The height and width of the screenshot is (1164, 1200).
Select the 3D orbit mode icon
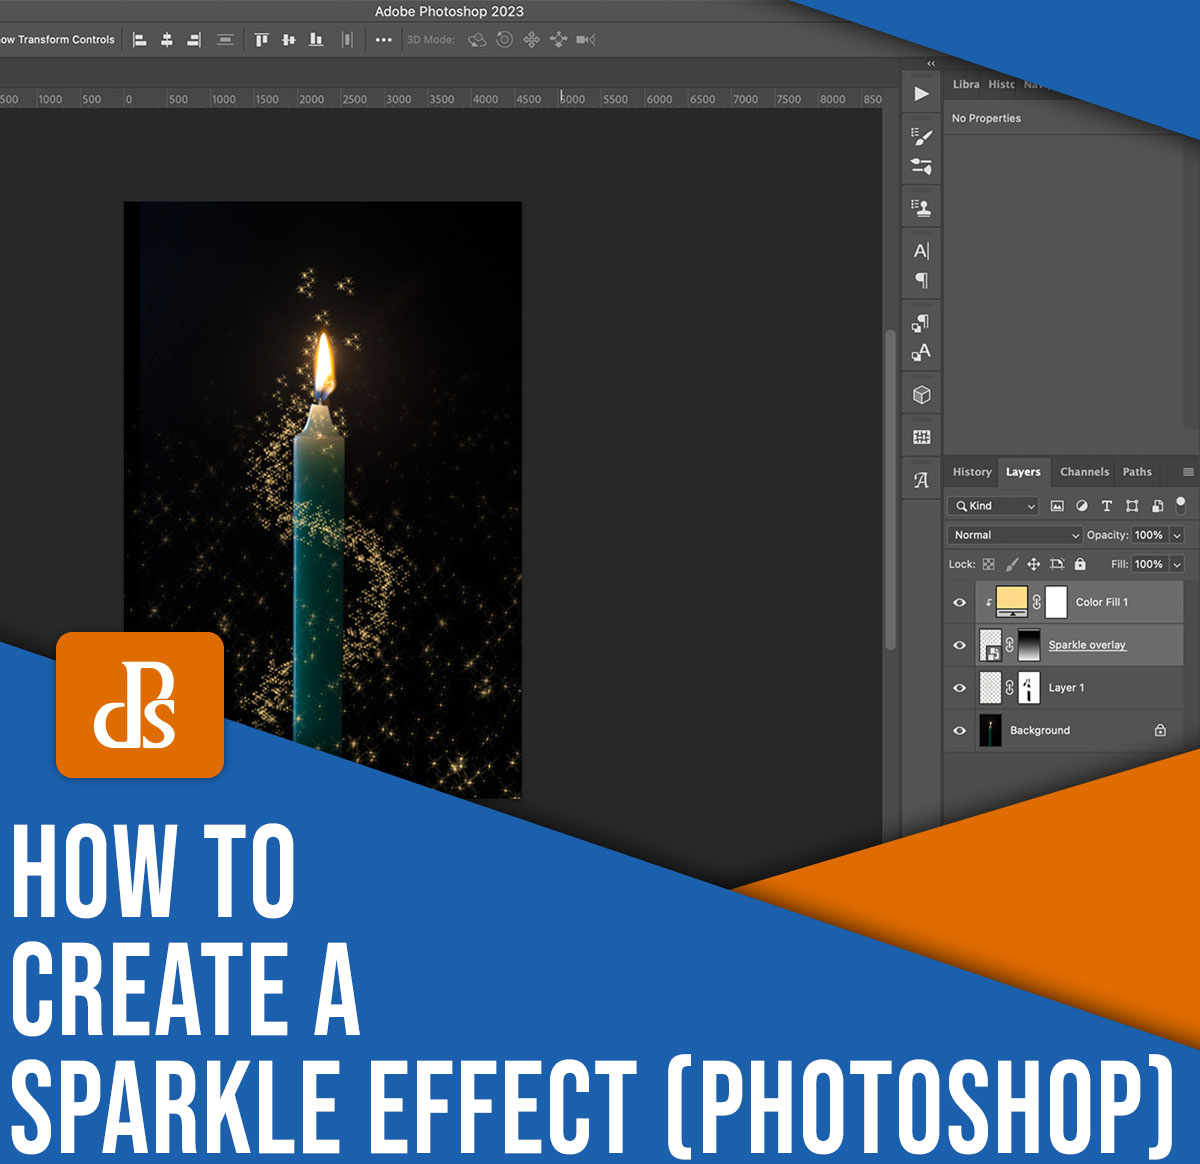[478, 40]
